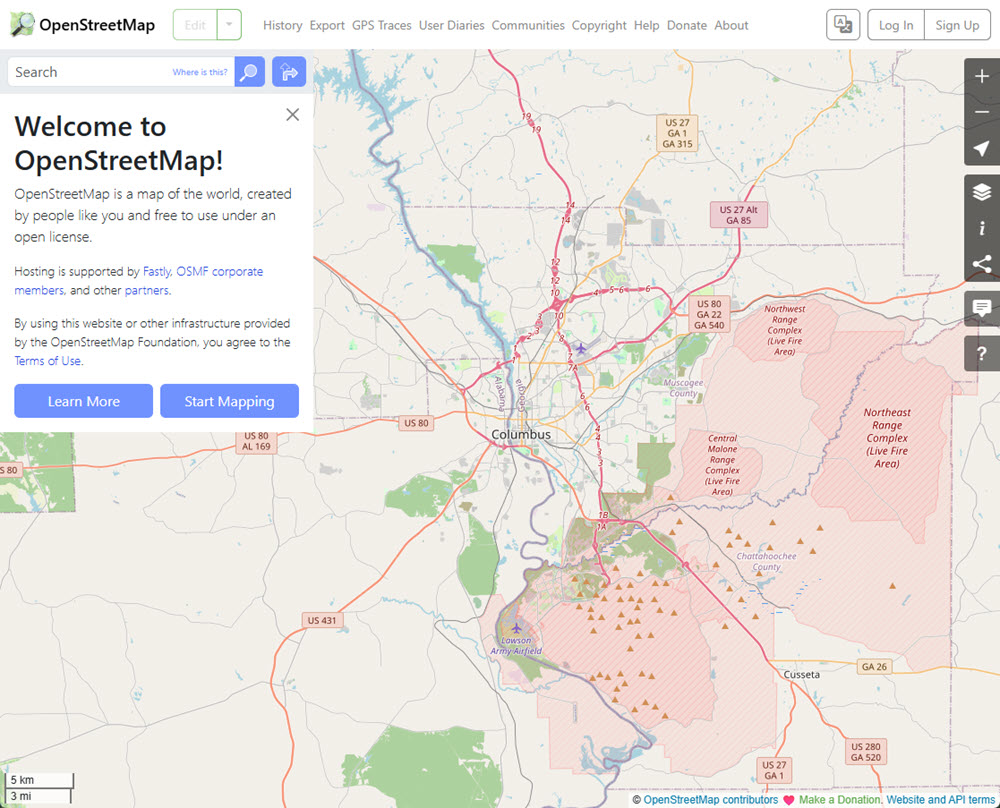This screenshot has height=808, width=1000.
Task: Open the OpenStreetMap contributors attribution link
Action: [710, 800]
